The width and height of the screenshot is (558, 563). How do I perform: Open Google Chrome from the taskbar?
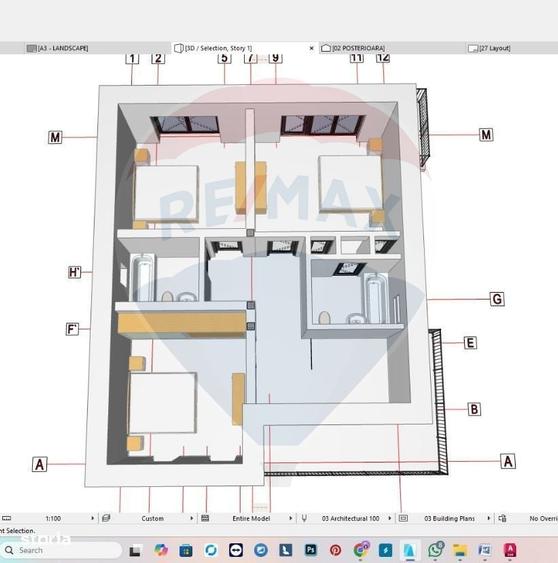[361, 549]
